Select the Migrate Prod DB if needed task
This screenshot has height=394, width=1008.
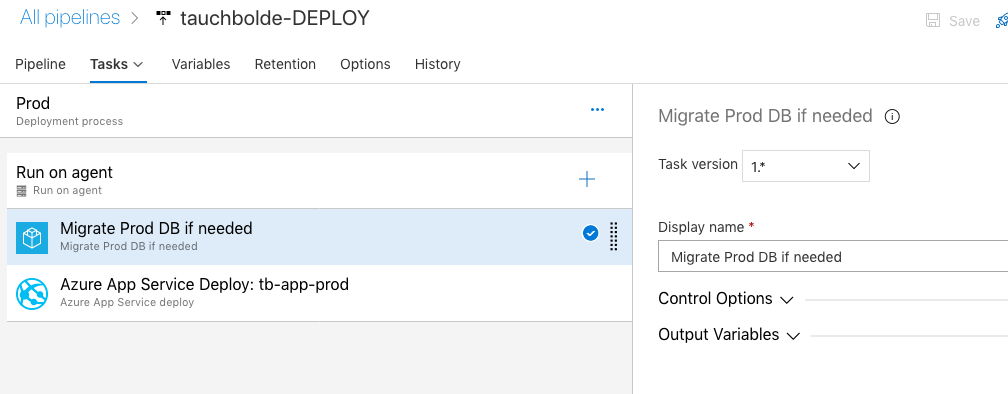[320, 237]
